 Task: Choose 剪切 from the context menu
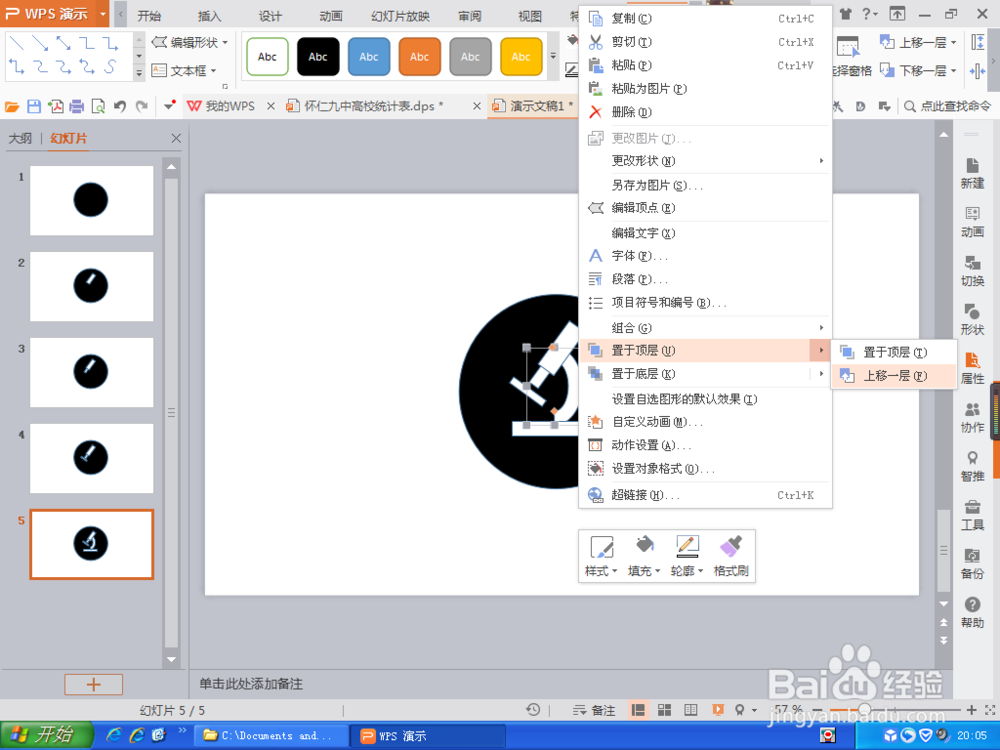click(x=705, y=42)
